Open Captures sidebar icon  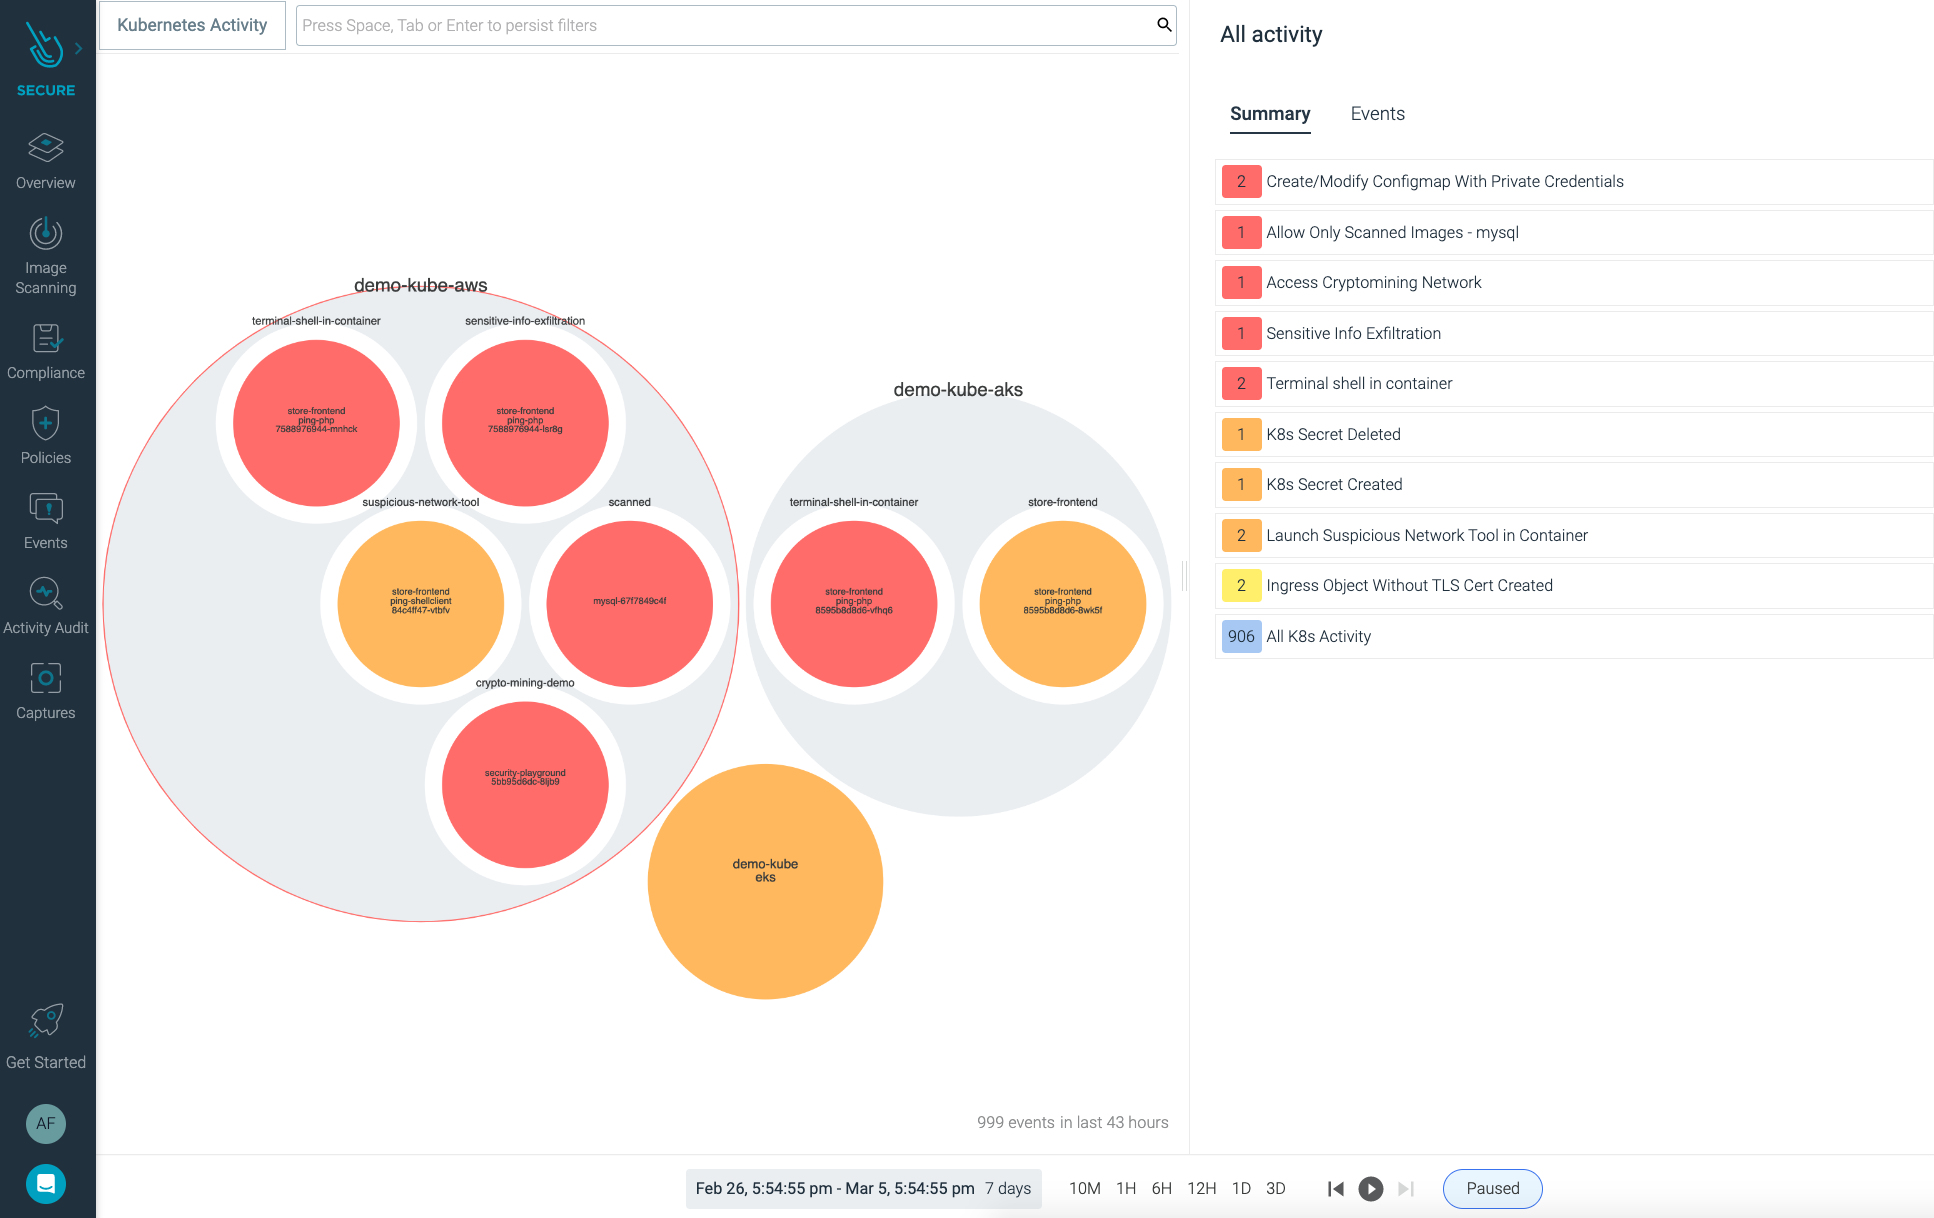pyautogui.click(x=46, y=679)
